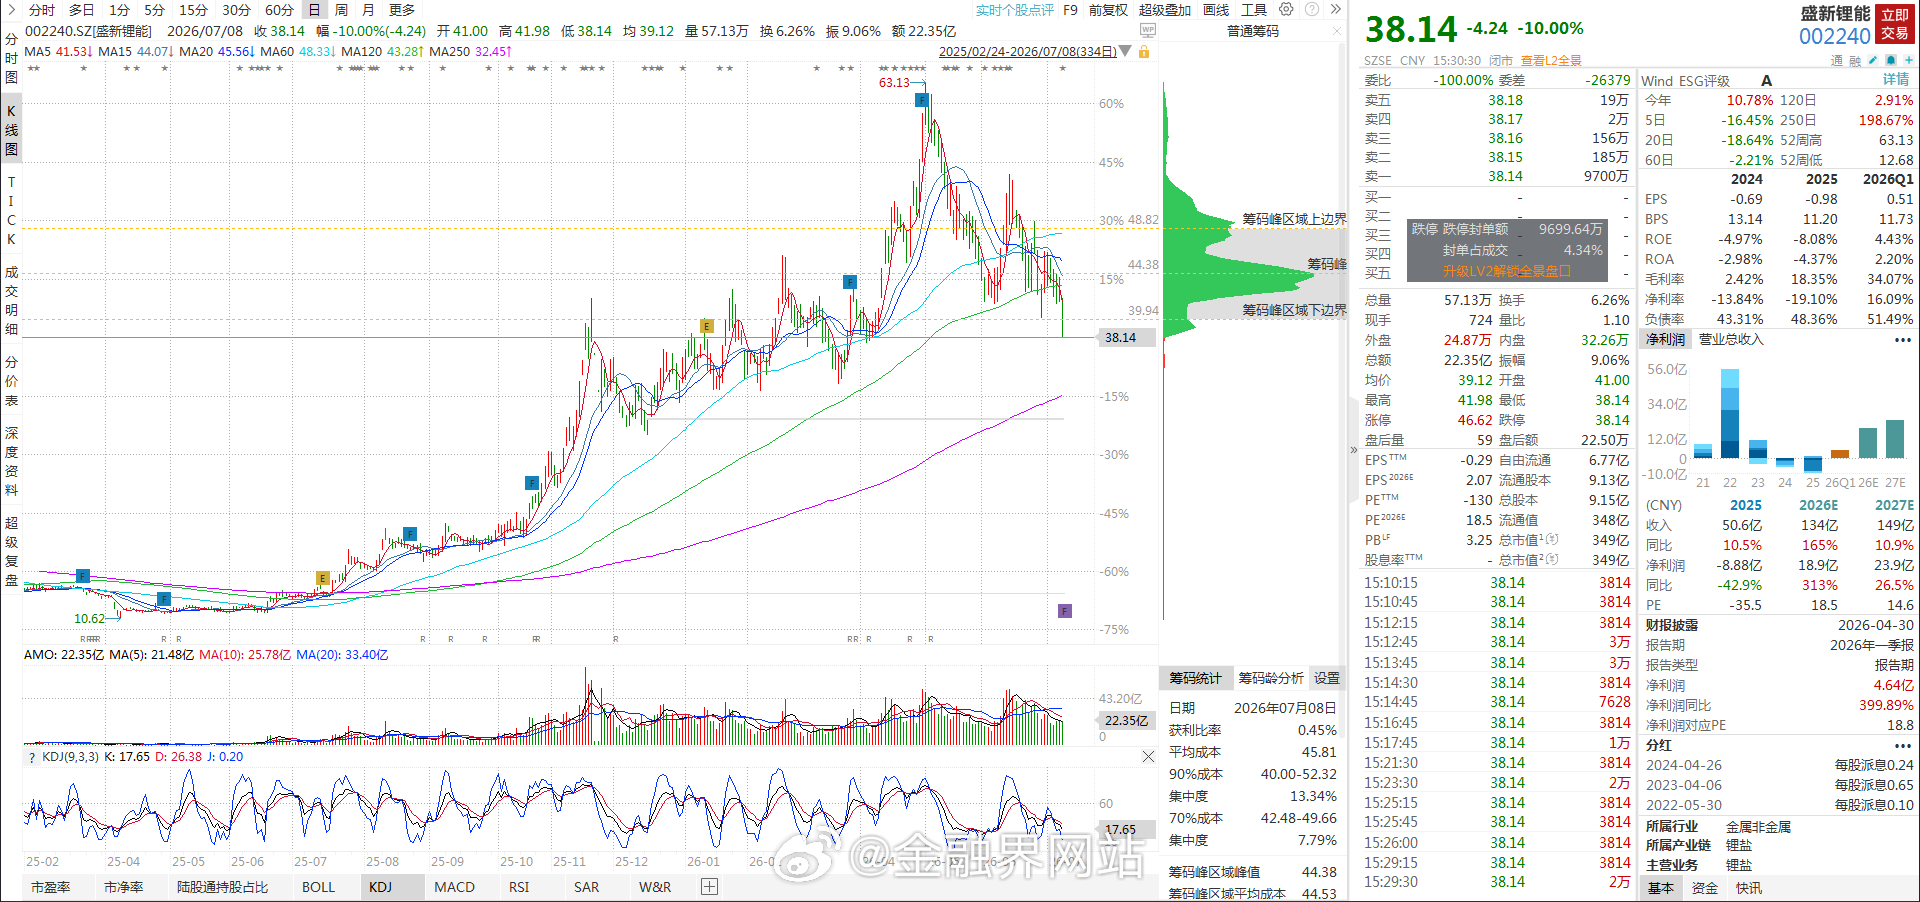Switch indicator to BOLL
This screenshot has width=1920, height=902.
tap(318, 887)
